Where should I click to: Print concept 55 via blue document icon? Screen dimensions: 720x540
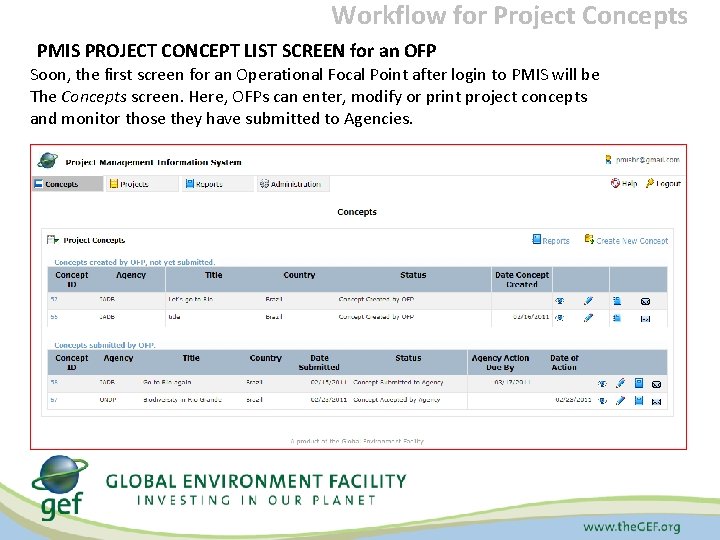point(617,318)
